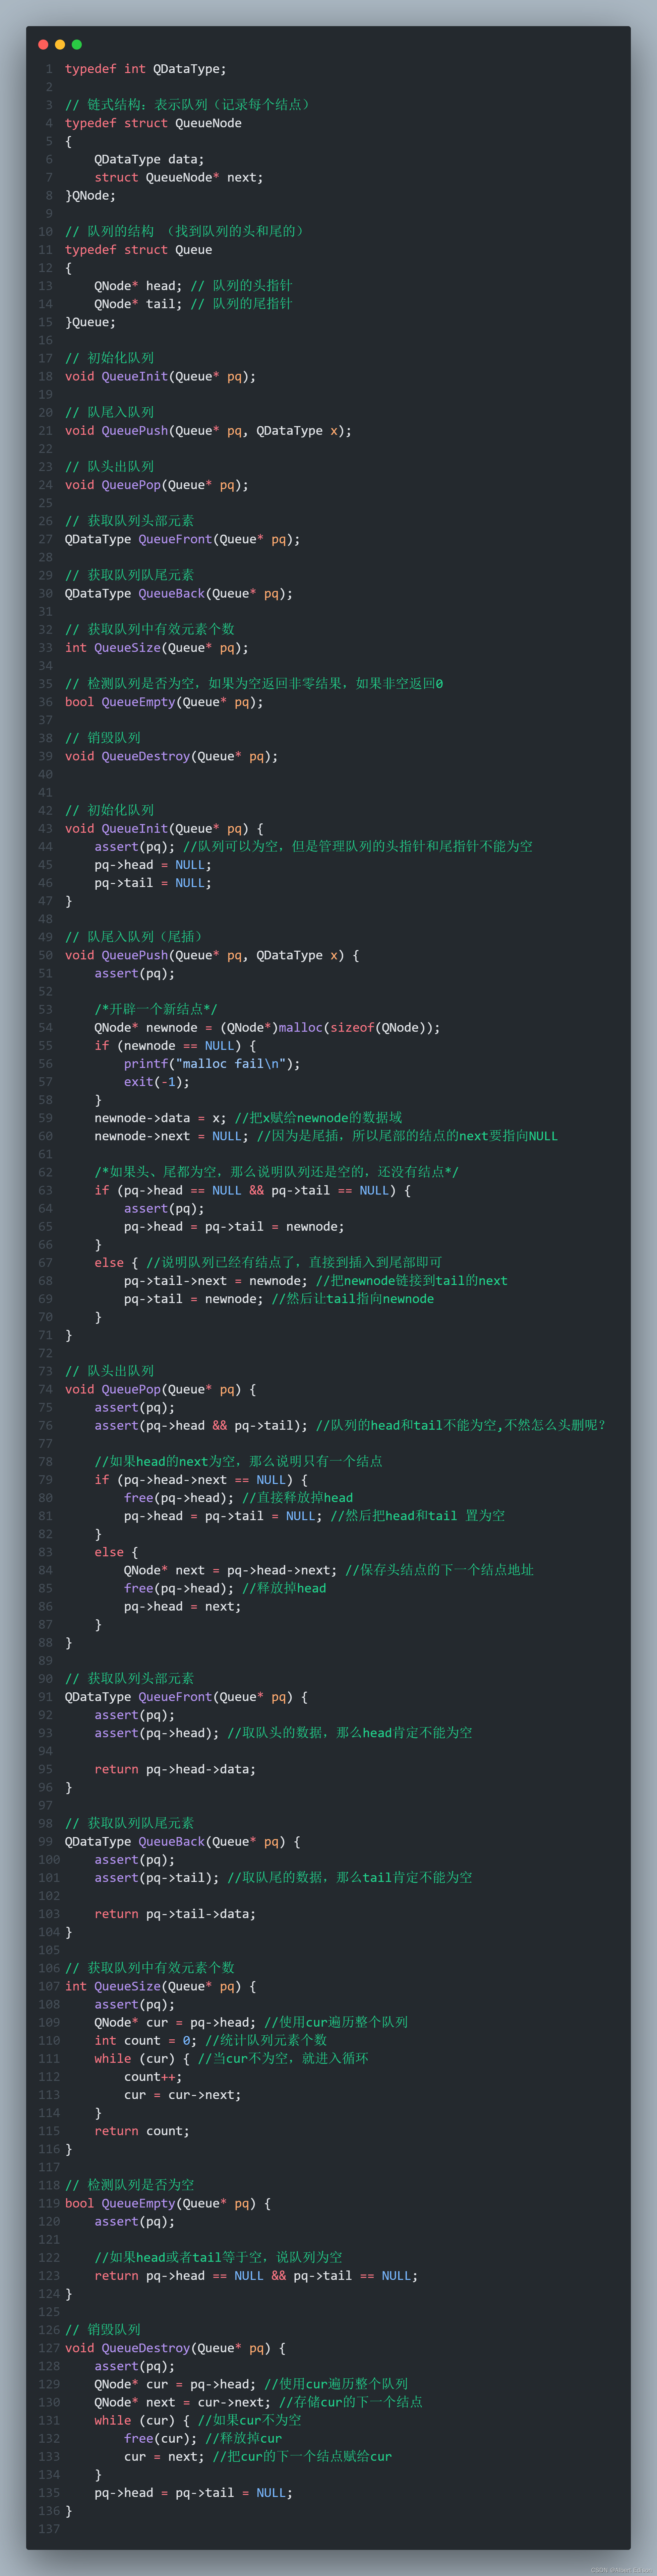Screen dimensions: 657x2576
Task: Click 'assert(pq->head);' on line 93
Action: pos(157,1733)
